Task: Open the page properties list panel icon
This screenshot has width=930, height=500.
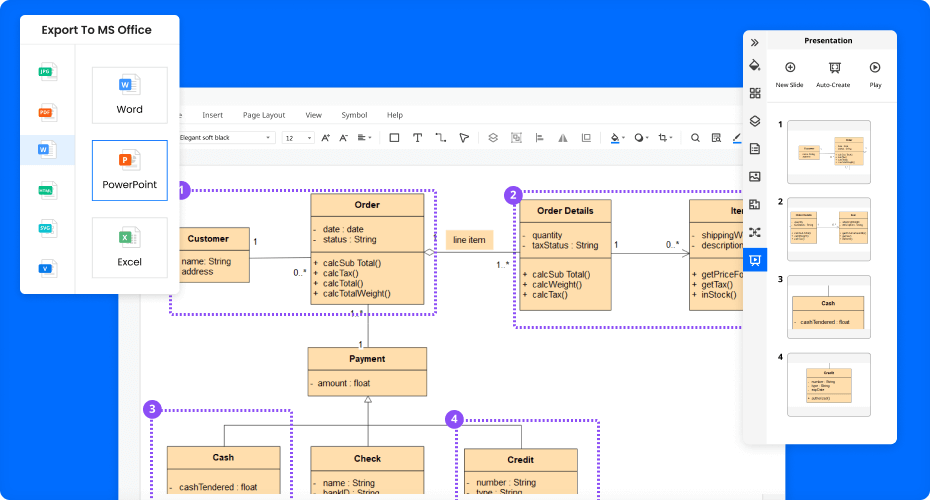Action: (754, 149)
